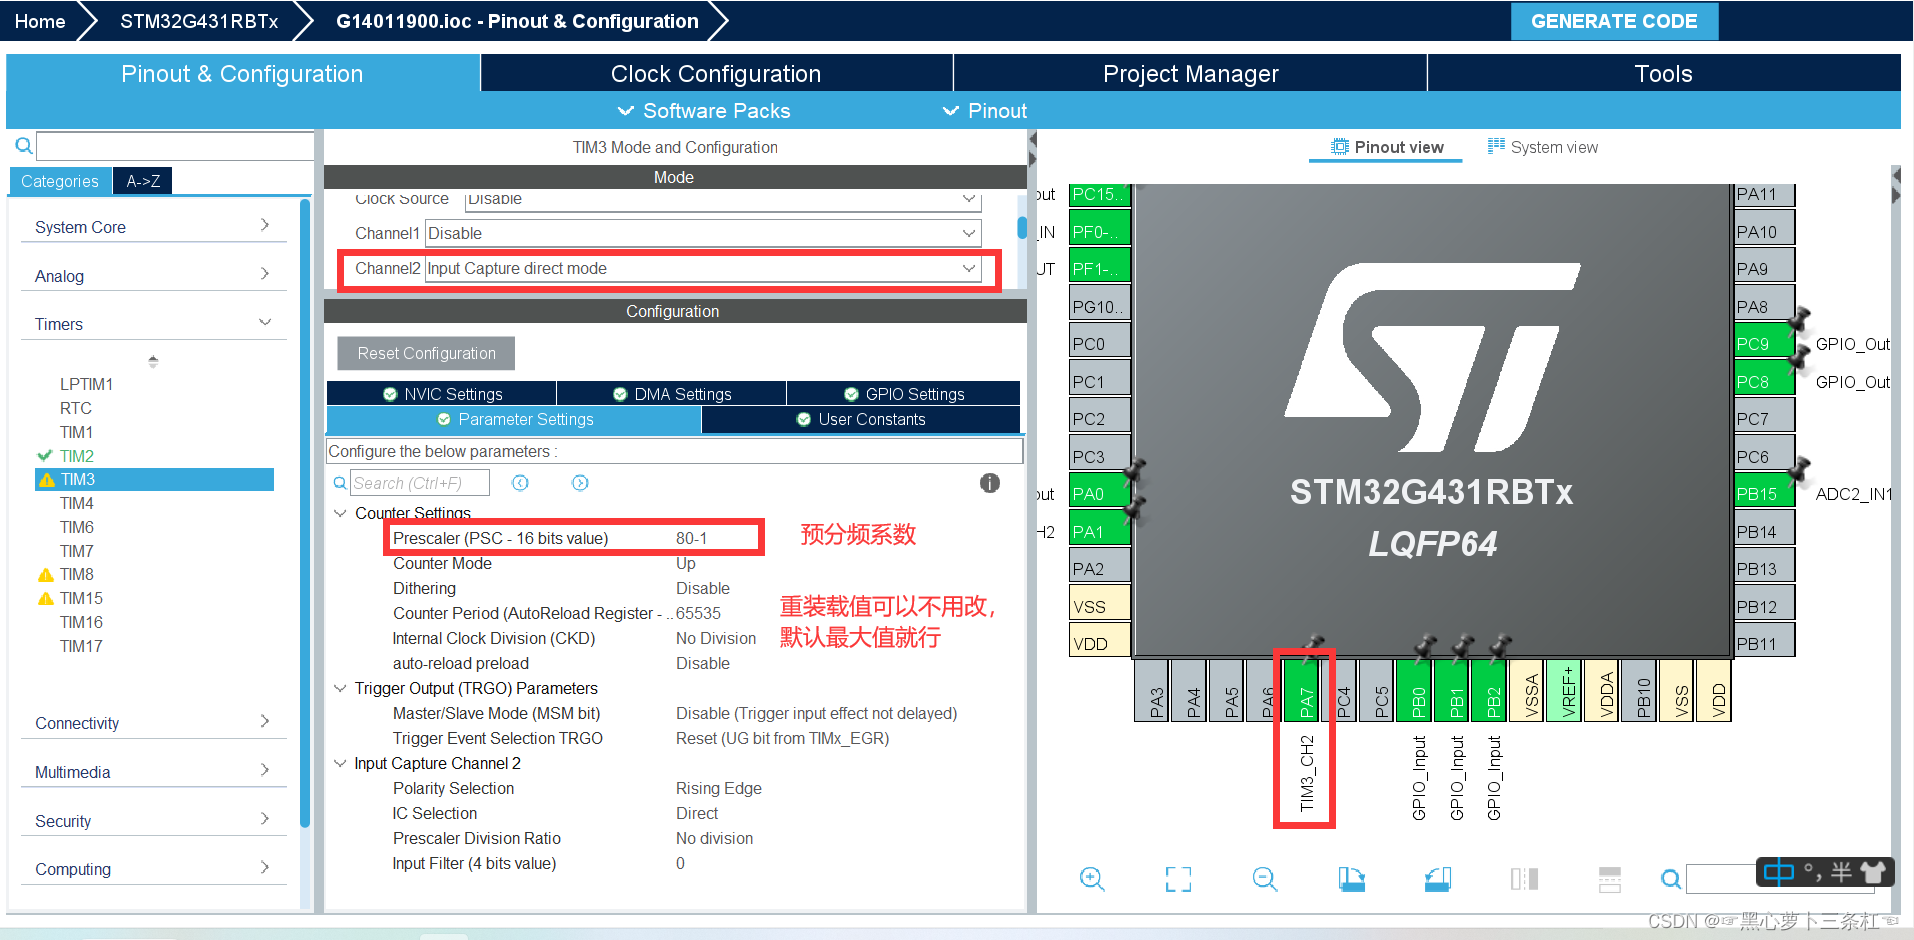Open the NVIC Settings tab
Image resolution: width=1914 pixels, height=940 pixels.
(x=442, y=394)
